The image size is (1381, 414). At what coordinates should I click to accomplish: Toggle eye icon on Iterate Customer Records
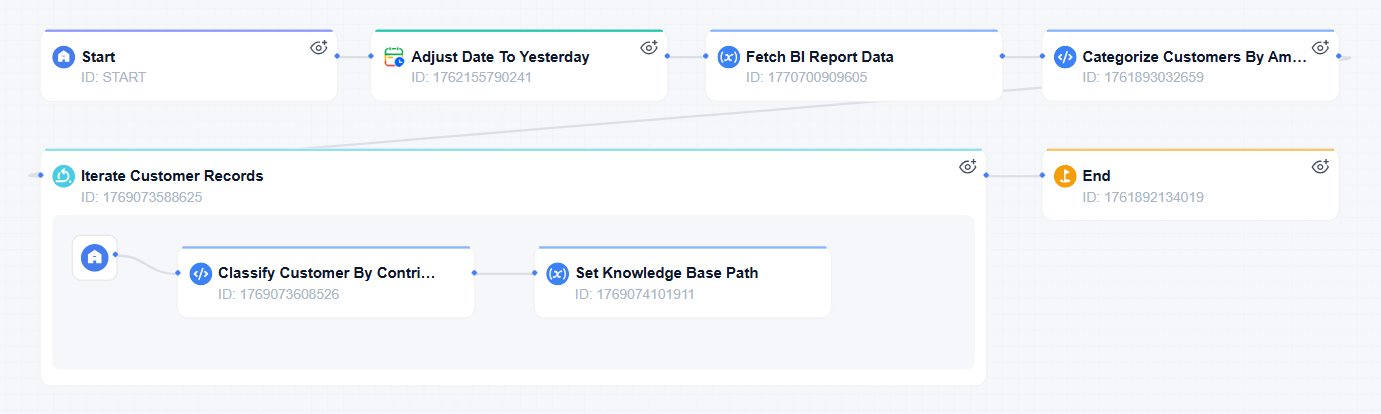pos(967,166)
